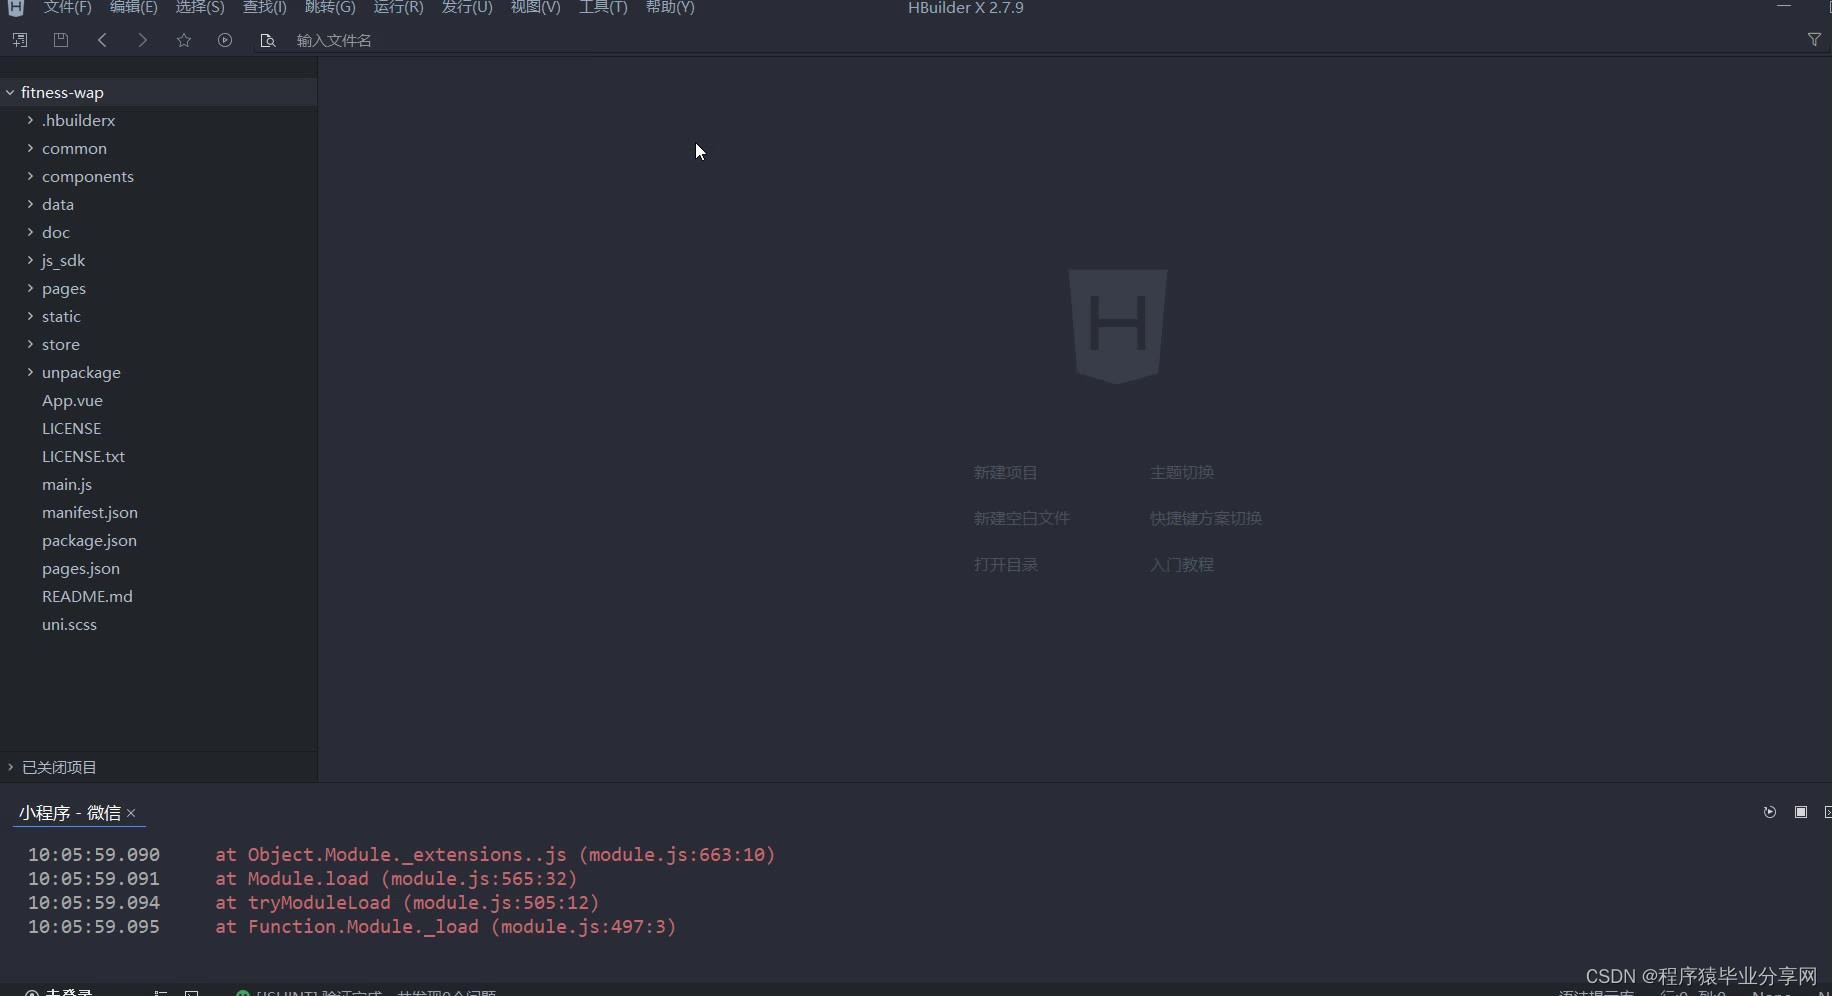The image size is (1832, 996).
Task: Click the rerun icon in console panel
Action: pyautogui.click(x=1770, y=812)
